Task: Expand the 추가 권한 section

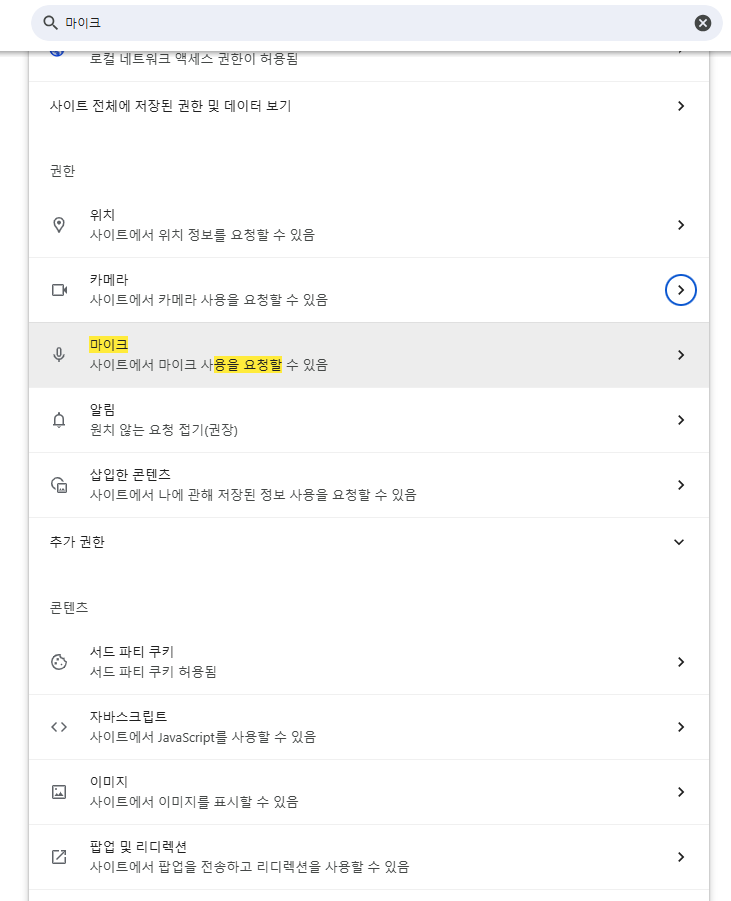Action: coord(679,542)
